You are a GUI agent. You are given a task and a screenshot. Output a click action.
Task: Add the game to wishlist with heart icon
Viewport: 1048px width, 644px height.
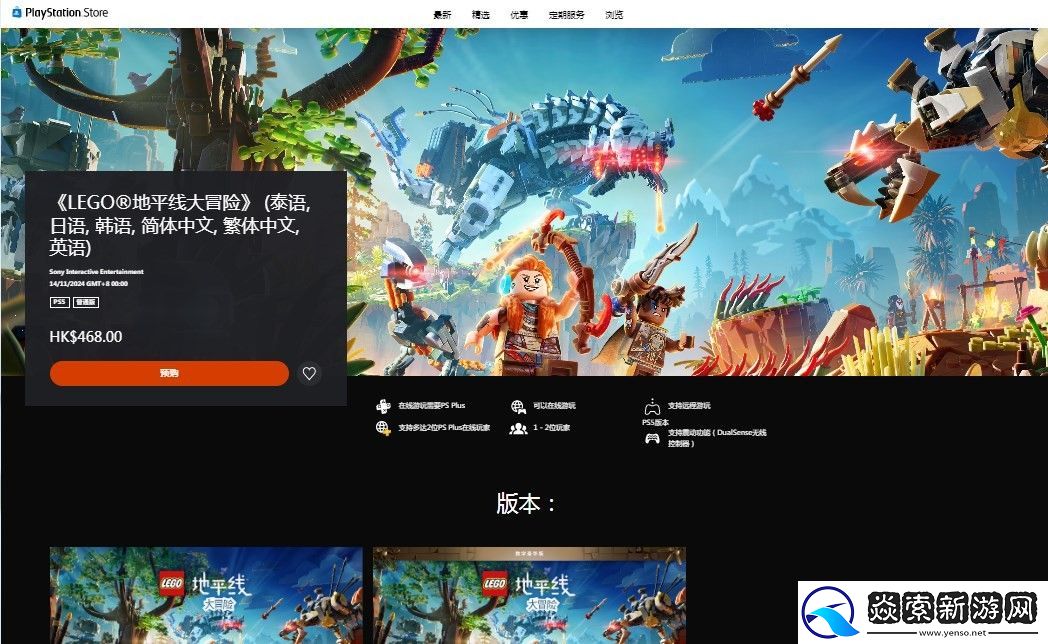309,373
